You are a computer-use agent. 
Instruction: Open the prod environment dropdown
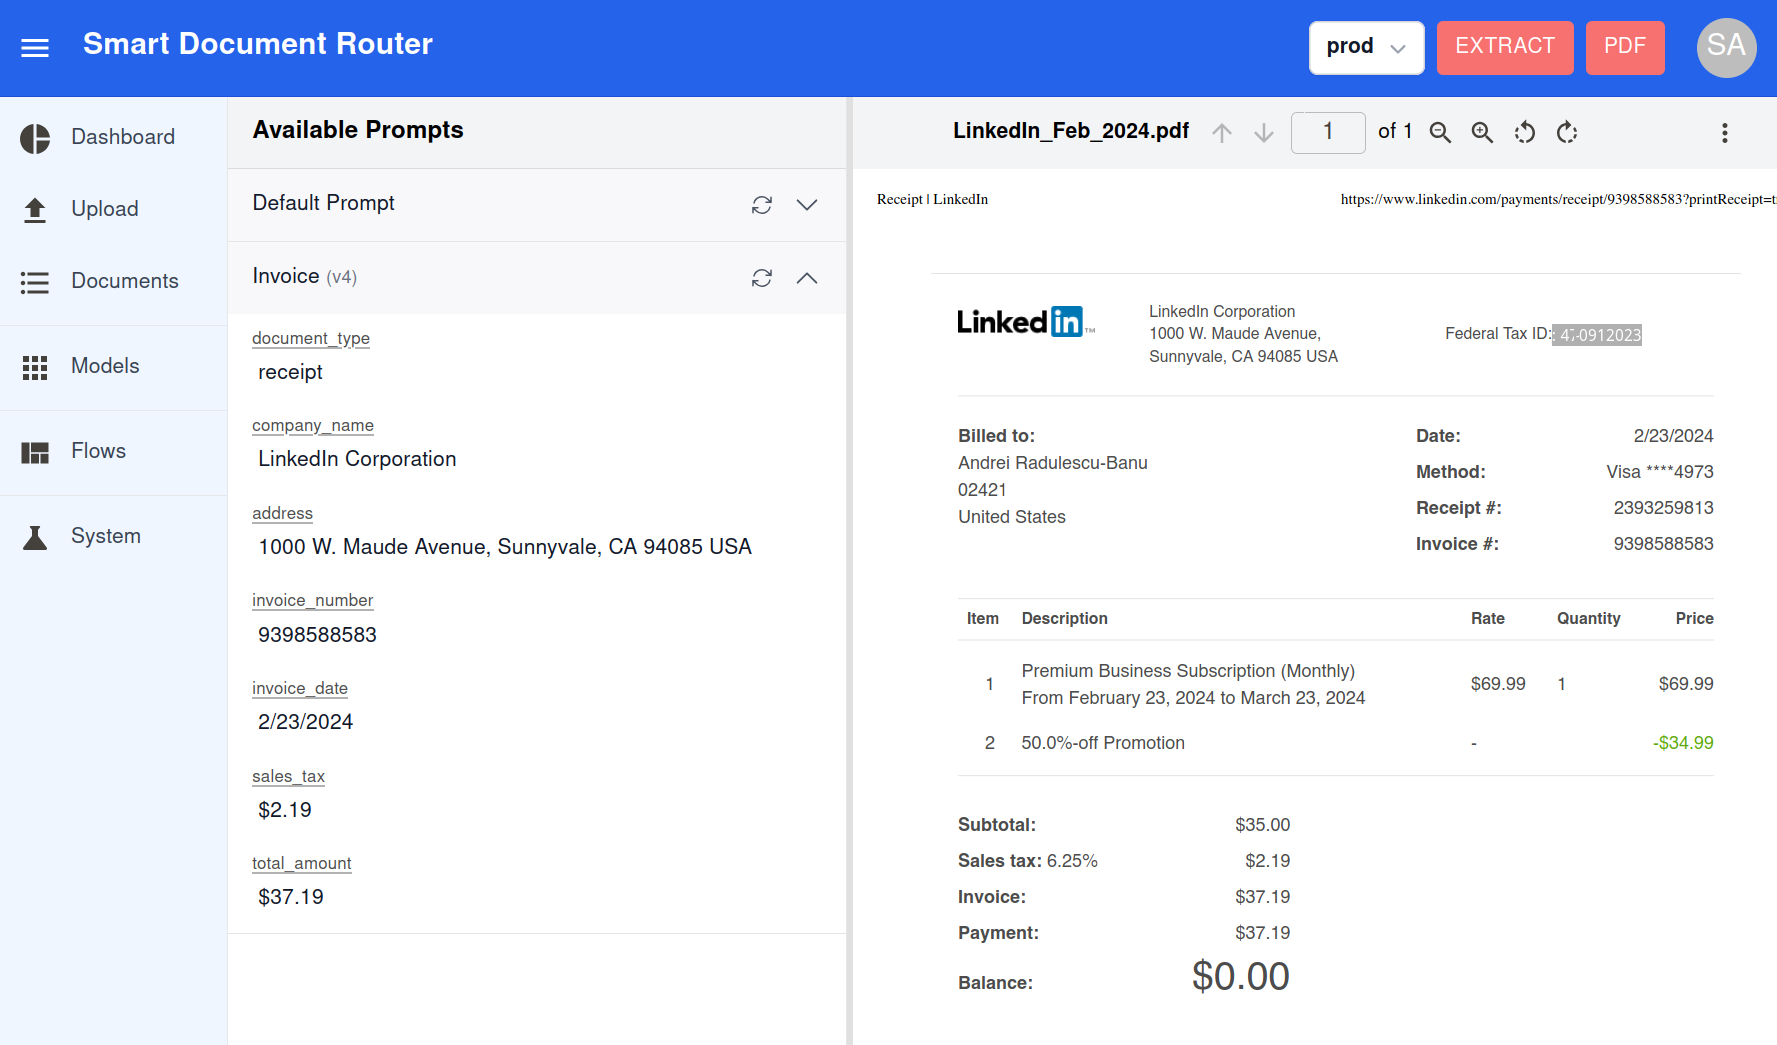tap(1366, 47)
